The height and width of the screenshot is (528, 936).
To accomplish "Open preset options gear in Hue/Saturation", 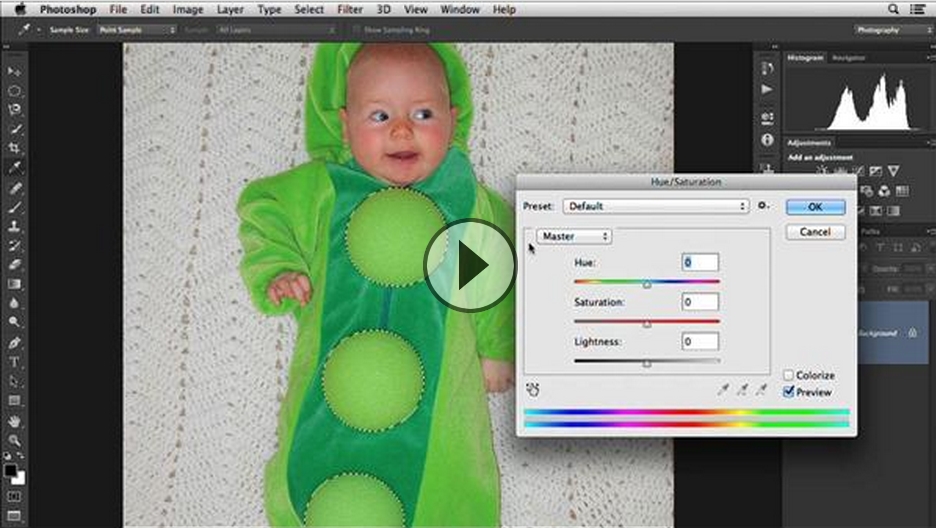I will (x=763, y=206).
